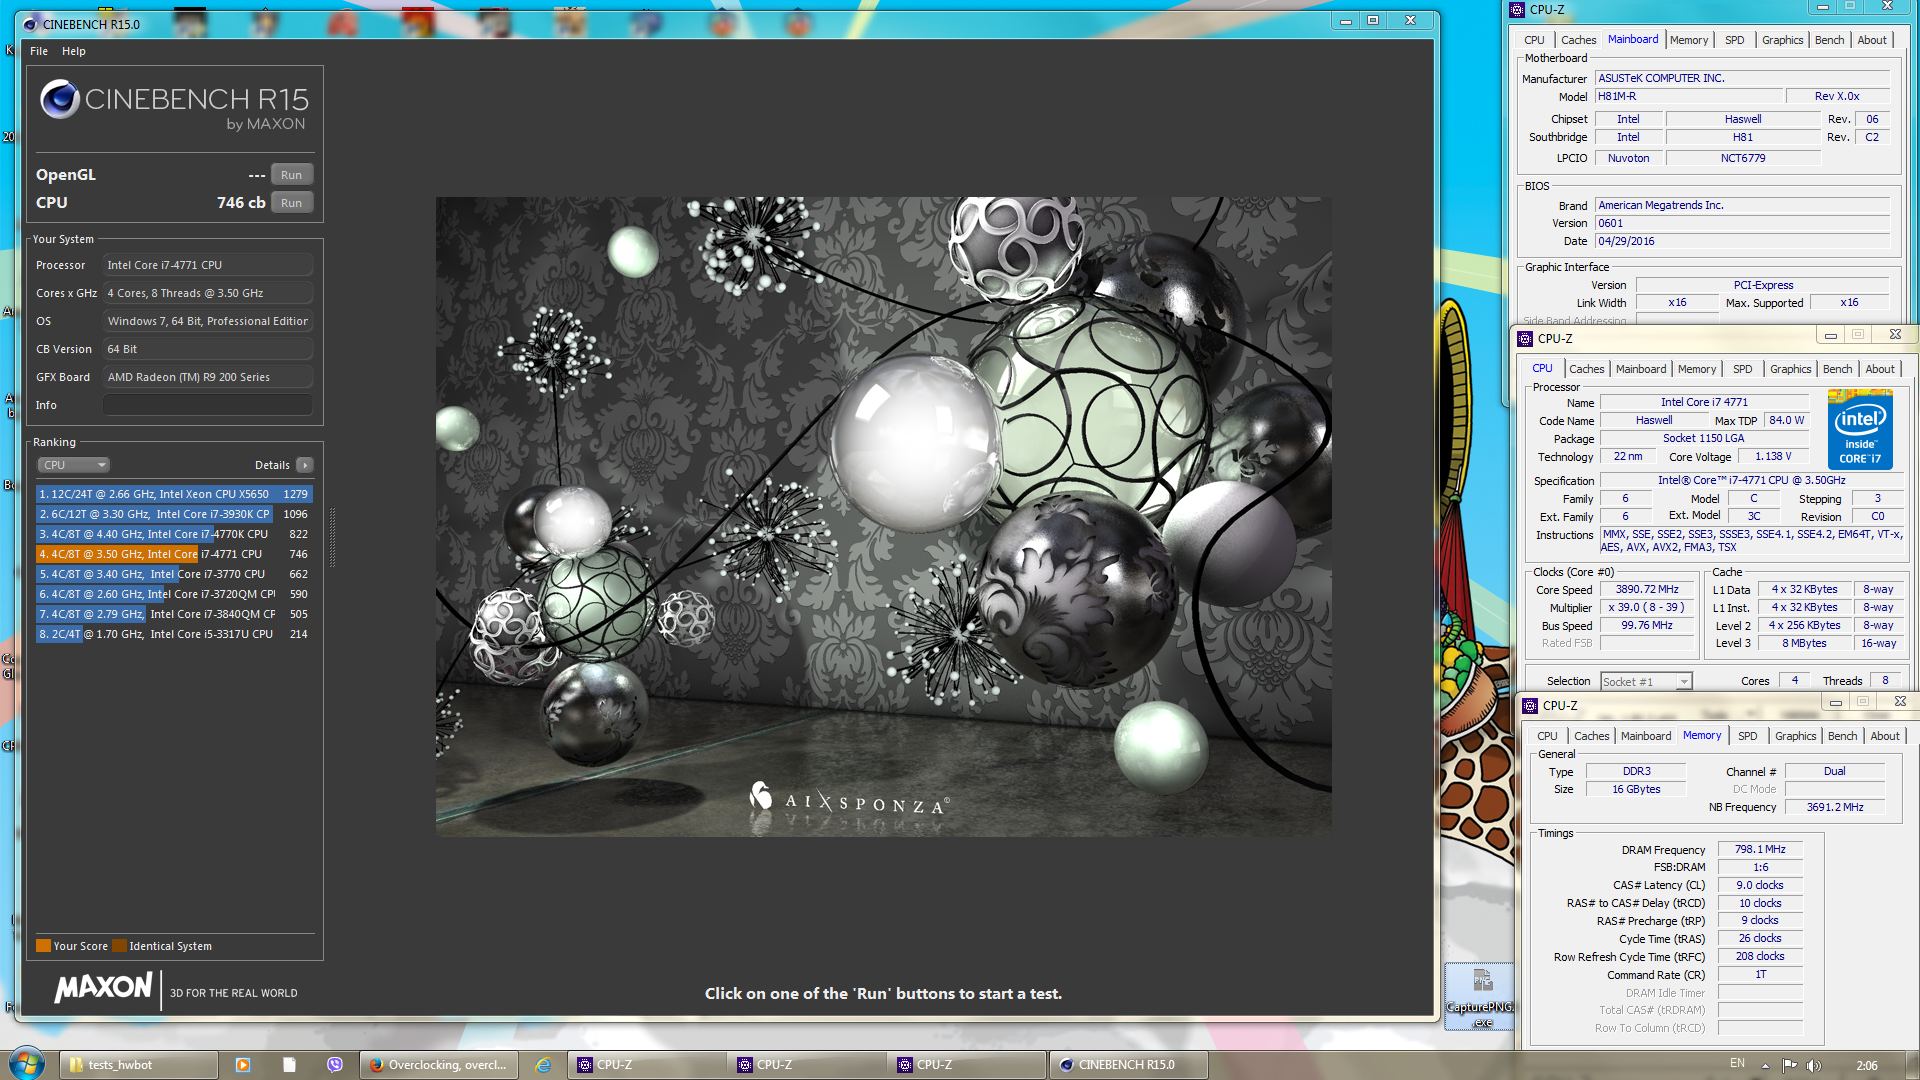1920x1080 pixels.
Task: Open the clock showing 2:06
Action: [1866, 1065]
